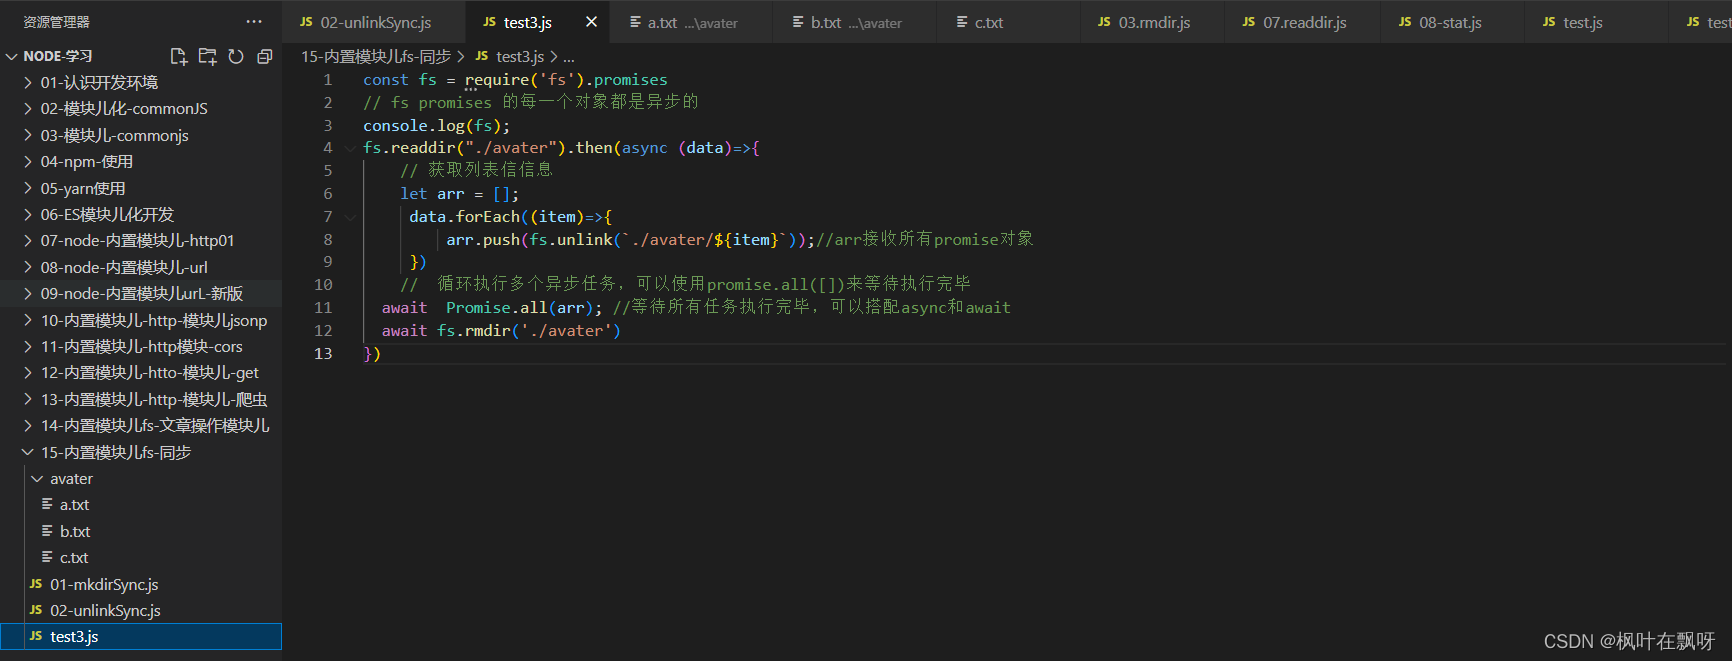Expand the 08-node-内置模块-url folder
Viewport: 1732px width, 661px height.
(28, 267)
